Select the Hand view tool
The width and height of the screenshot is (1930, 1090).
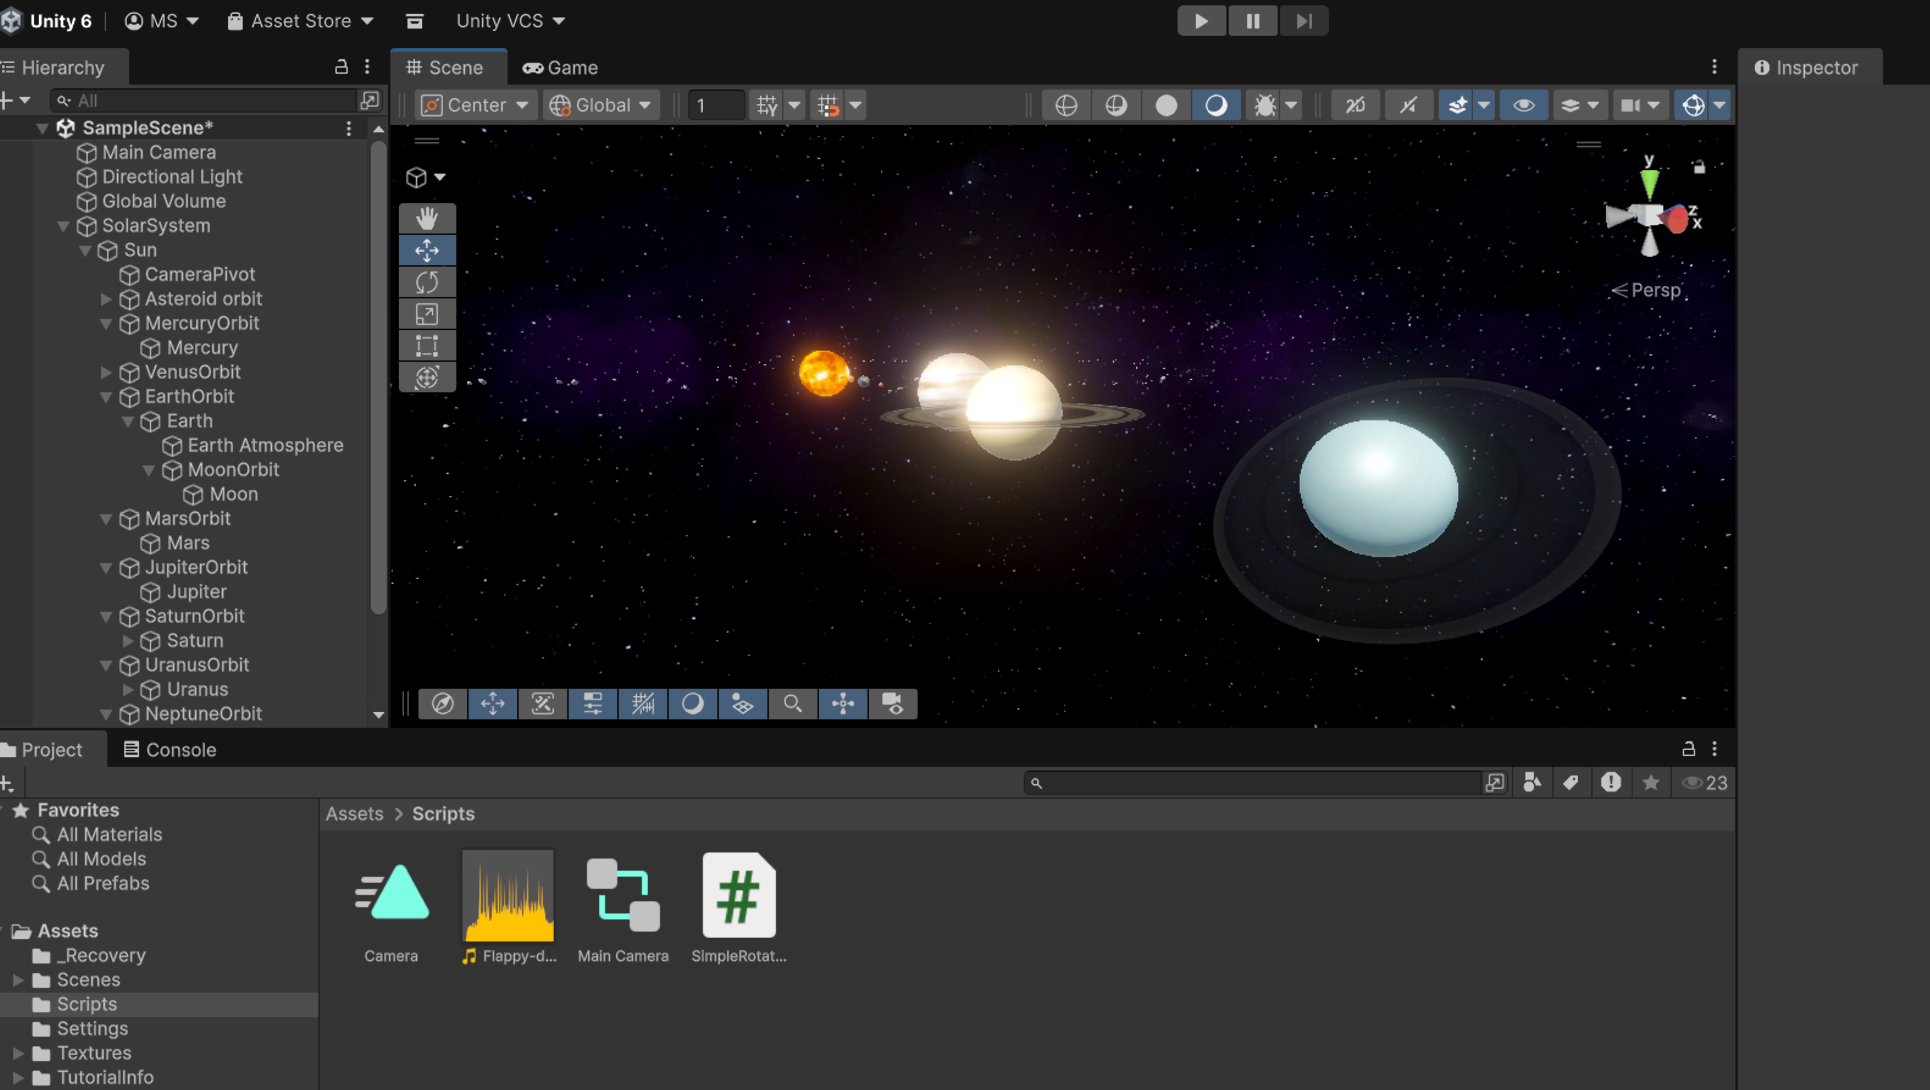tap(427, 218)
